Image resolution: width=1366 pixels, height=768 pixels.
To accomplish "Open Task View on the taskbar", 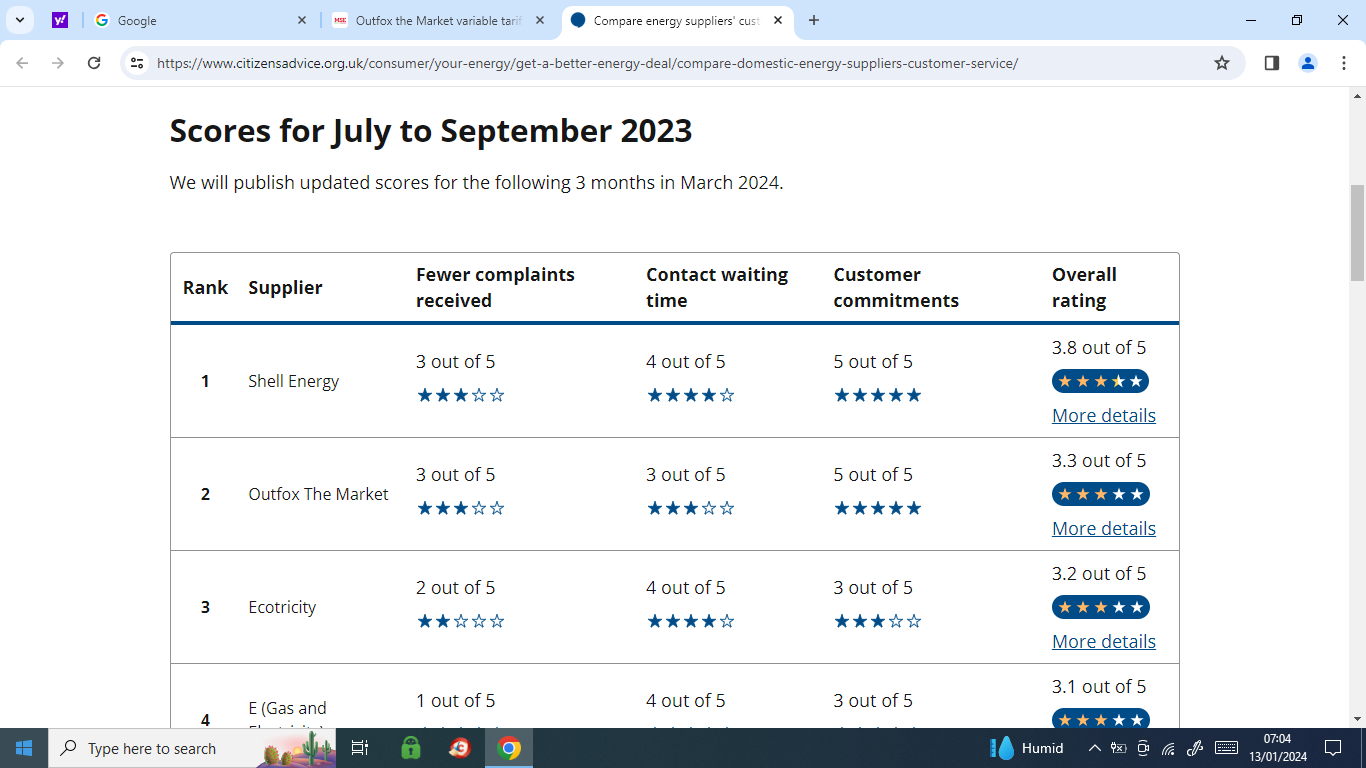I will (360, 748).
